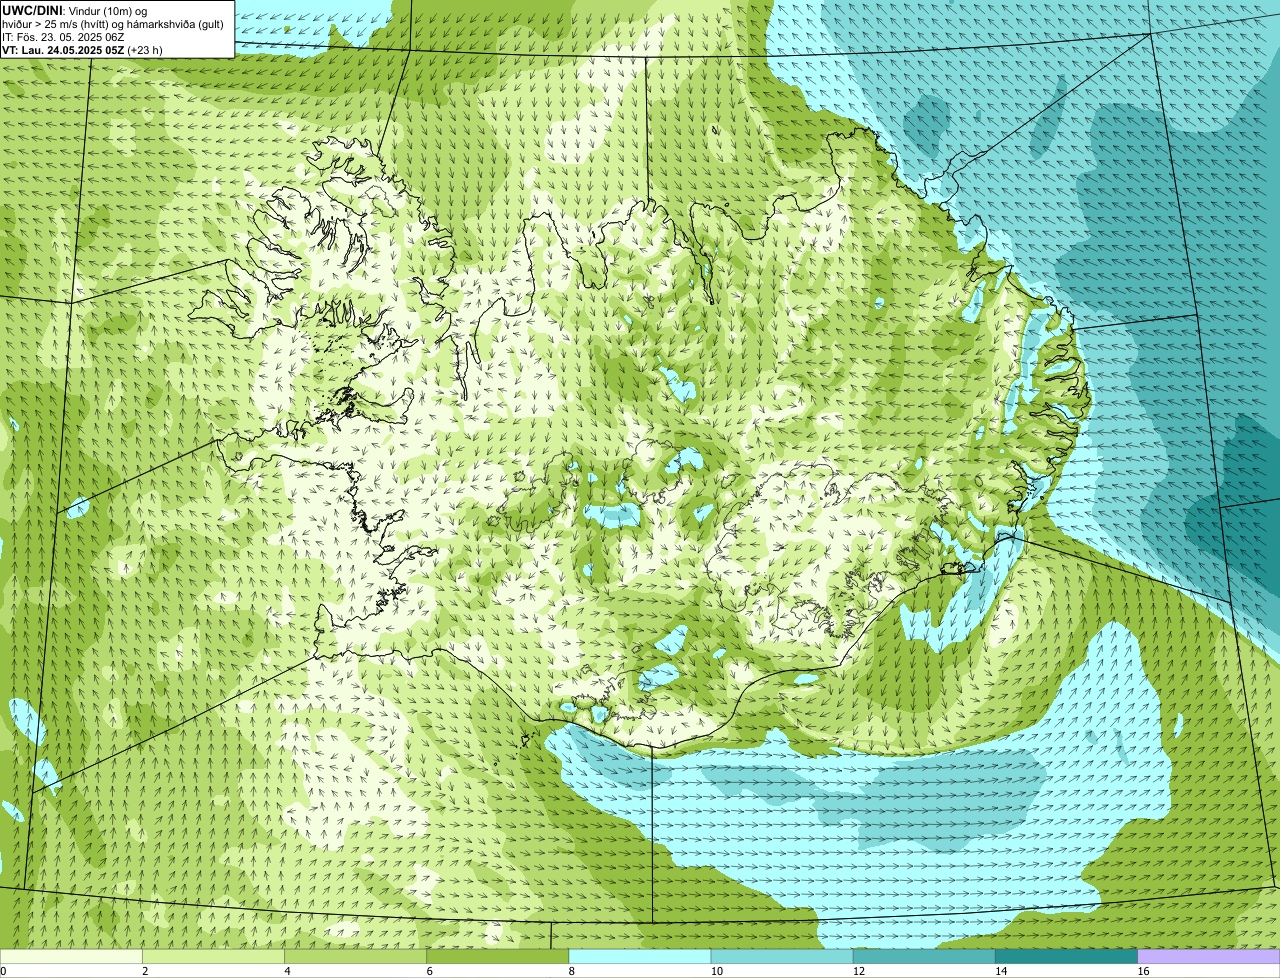Click the legend scale label '6'
1280x978 pixels.
pyautogui.click(x=429, y=971)
